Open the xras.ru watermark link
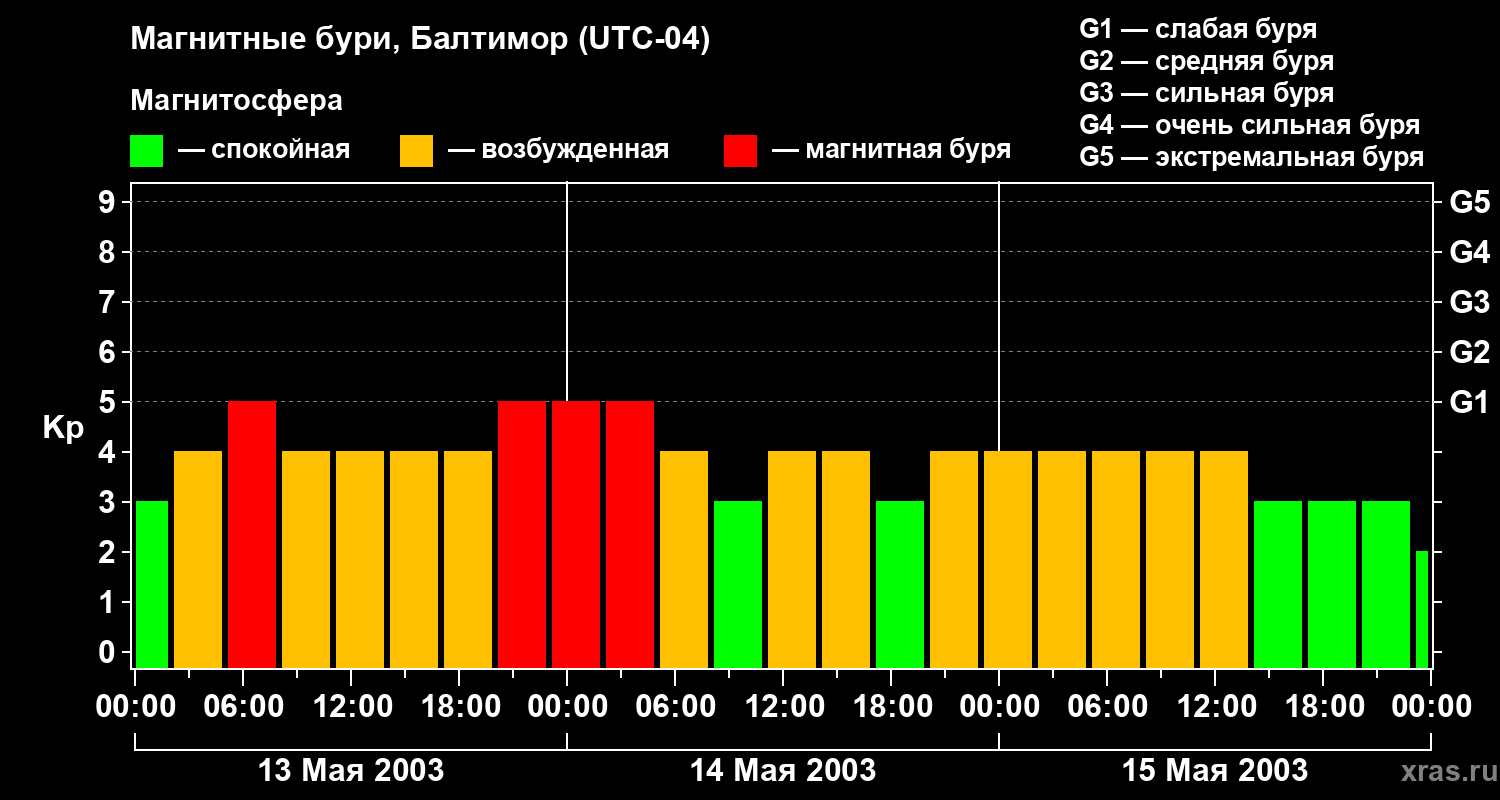The width and height of the screenshot is (1500, 800). click(x=1445, y=771)
